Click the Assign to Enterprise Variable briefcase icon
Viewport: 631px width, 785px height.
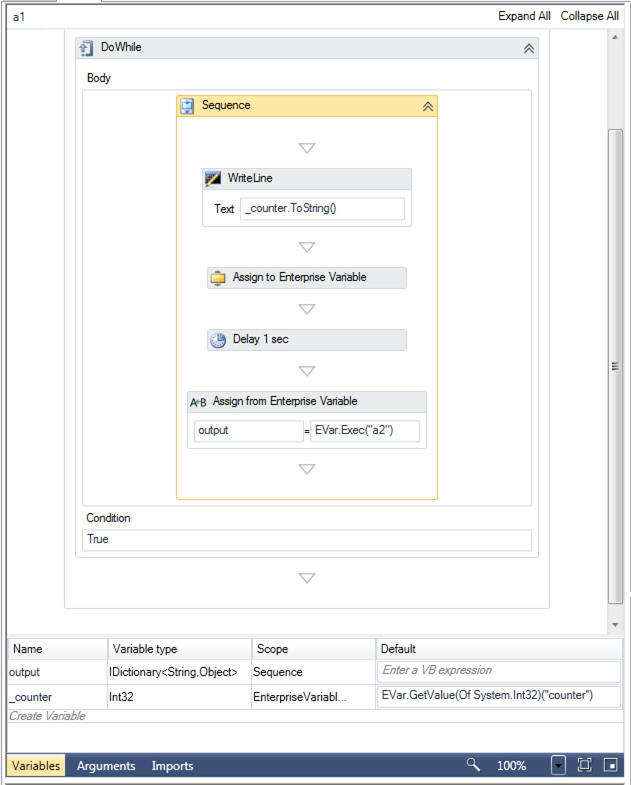218,278
